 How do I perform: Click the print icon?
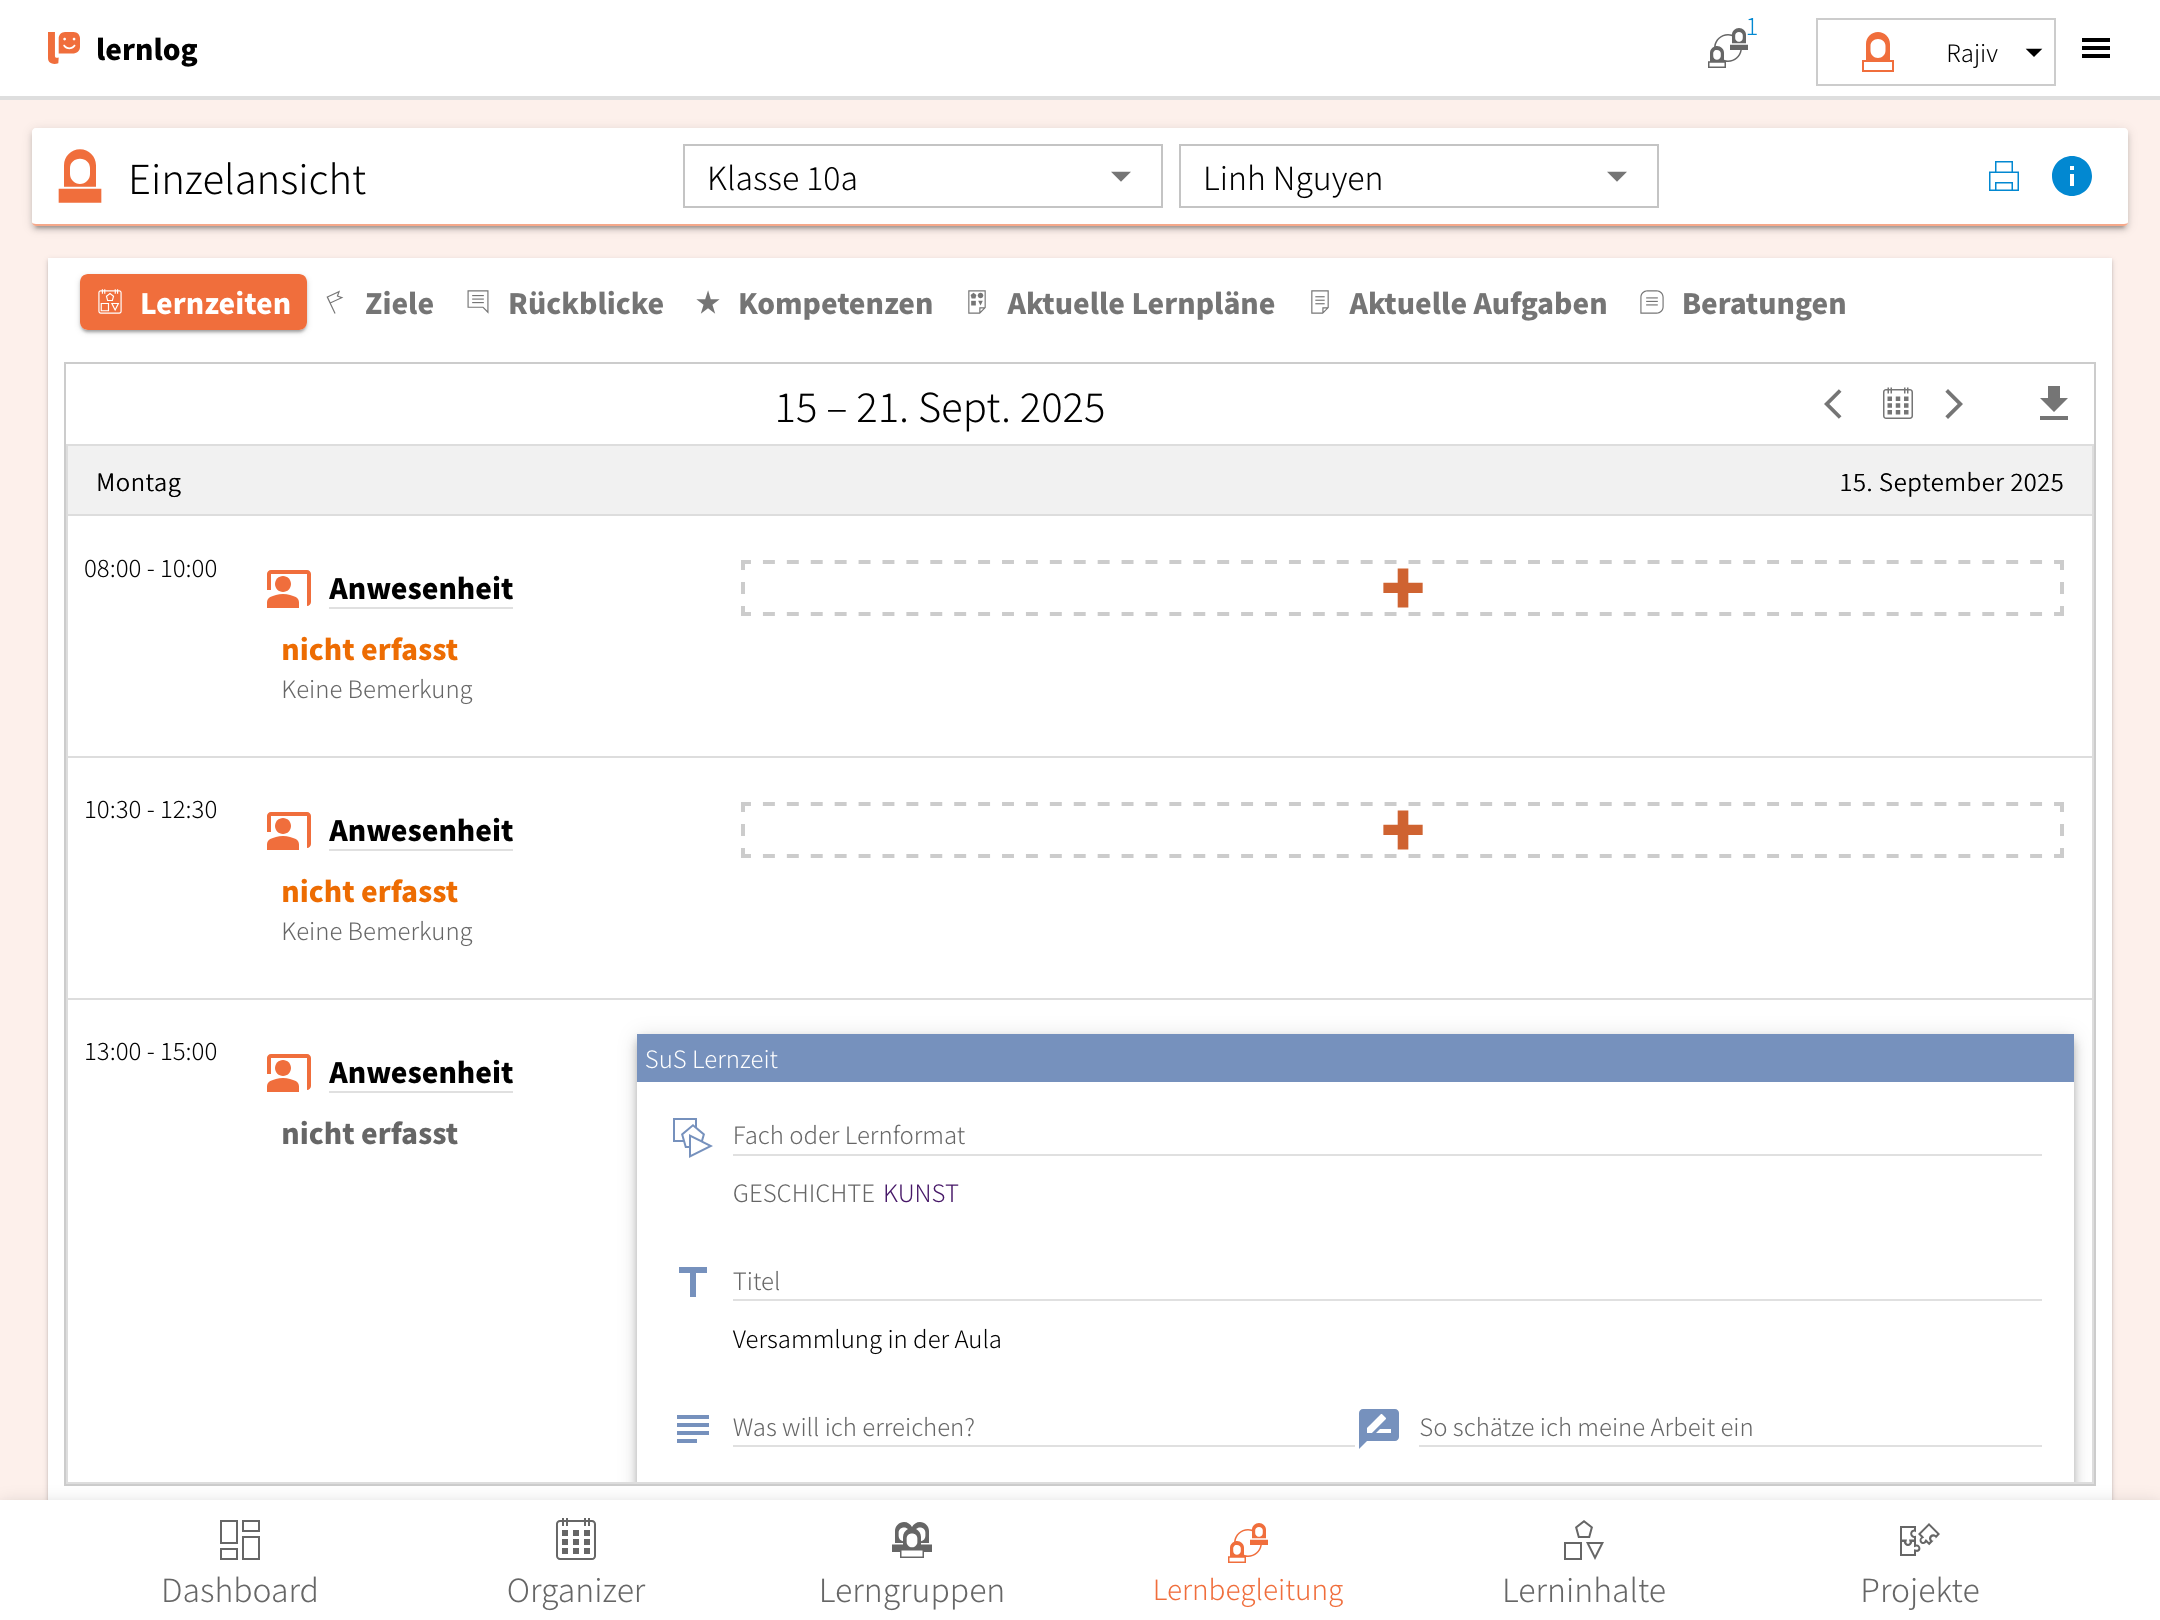(x=2003, y=177)
